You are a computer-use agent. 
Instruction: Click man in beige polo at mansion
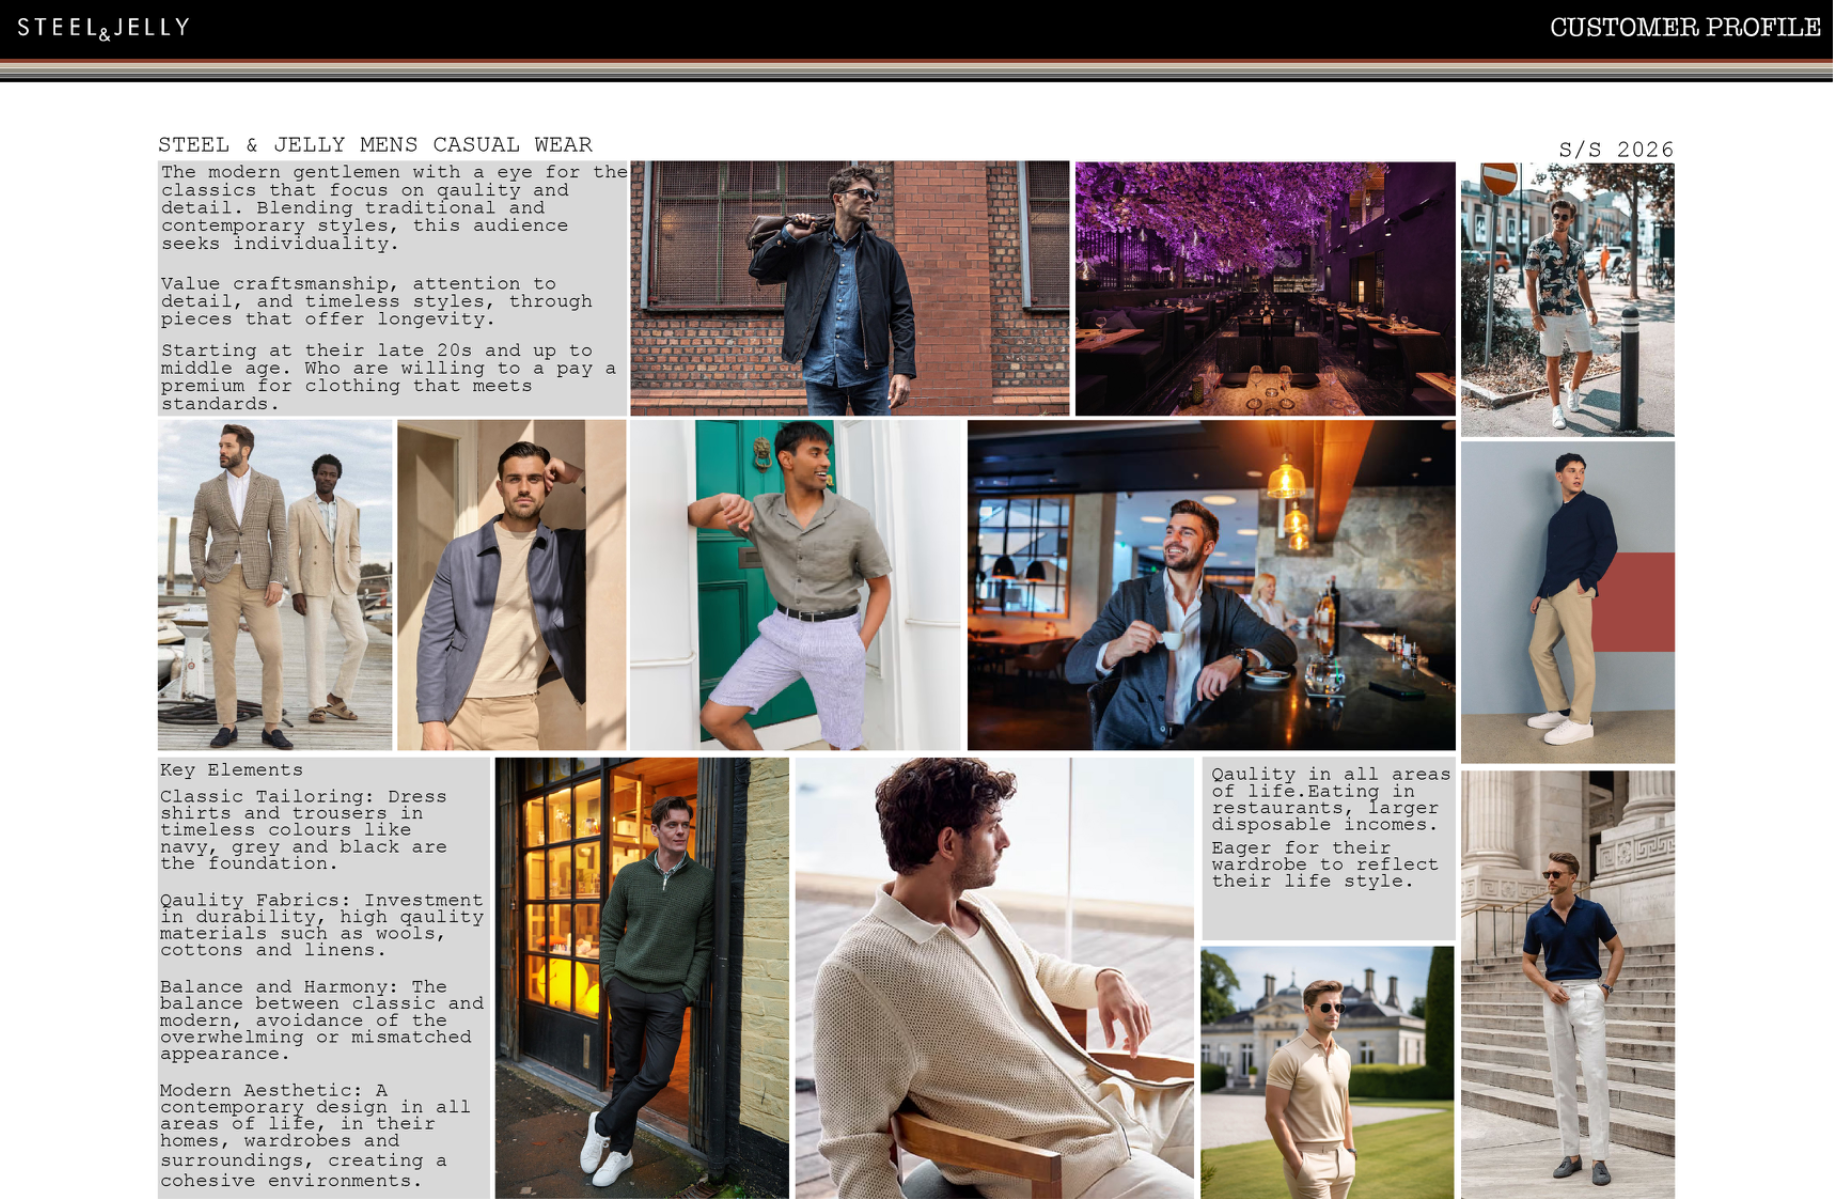[x=1327, y=1072]
